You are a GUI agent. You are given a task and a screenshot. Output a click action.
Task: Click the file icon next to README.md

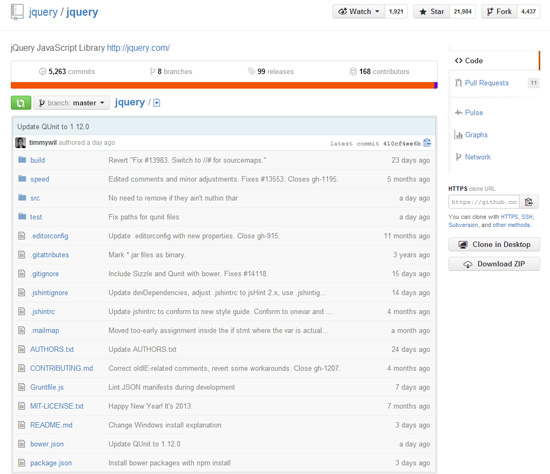(x=22, y=425)
